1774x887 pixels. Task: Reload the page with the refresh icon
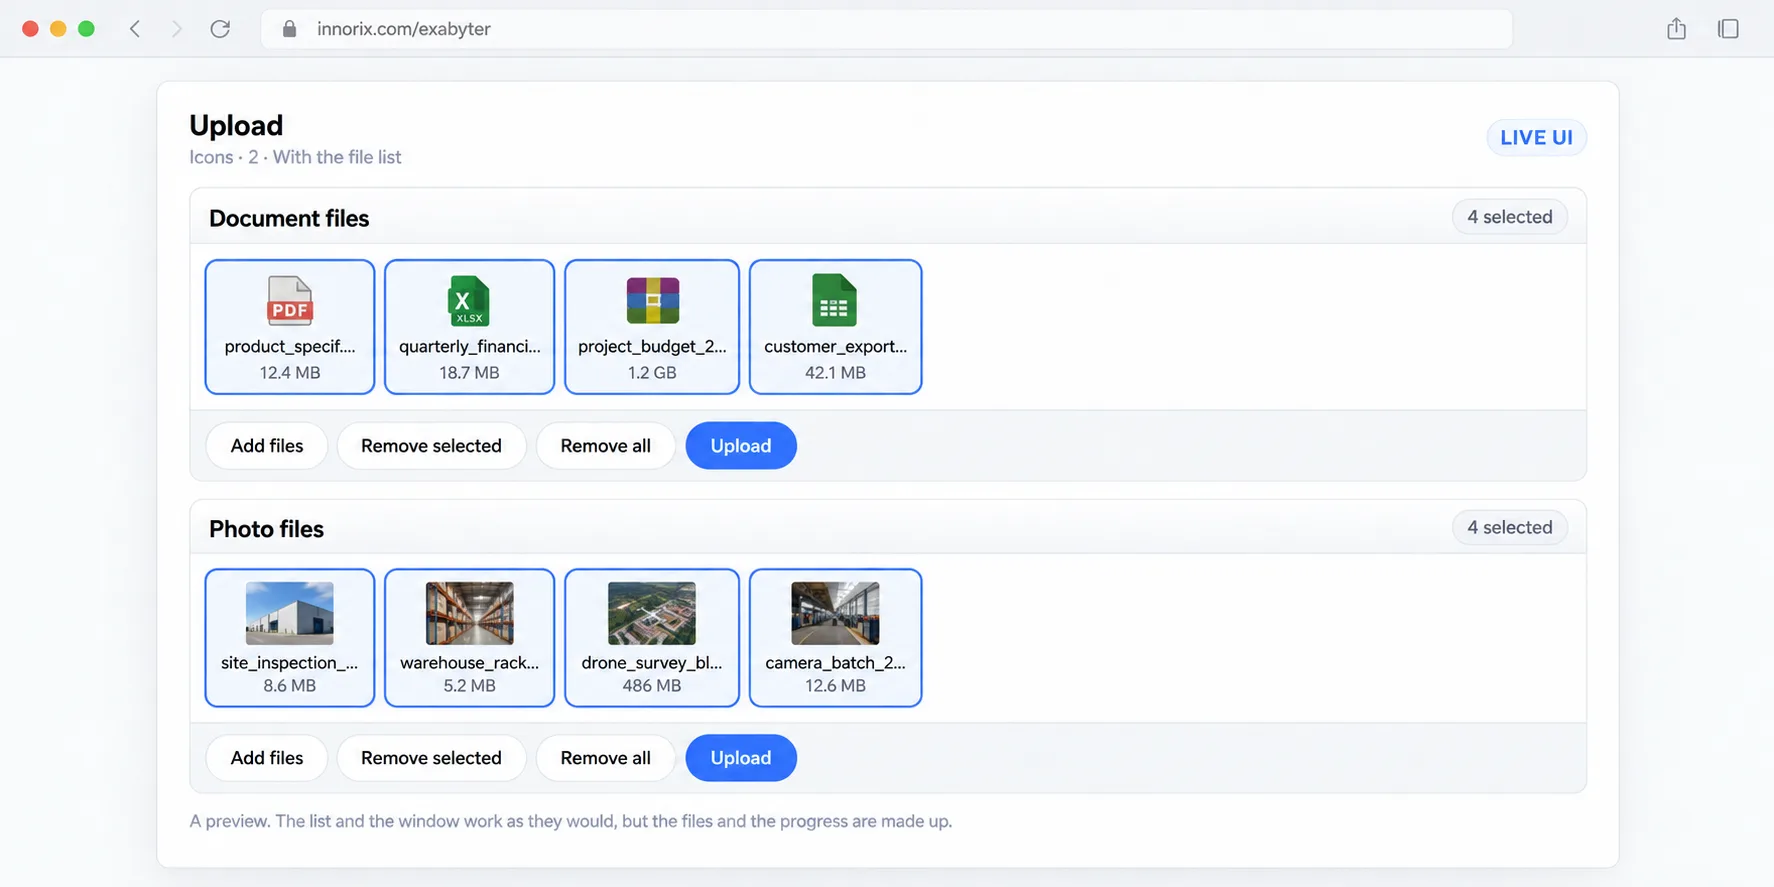click(220, 29)
